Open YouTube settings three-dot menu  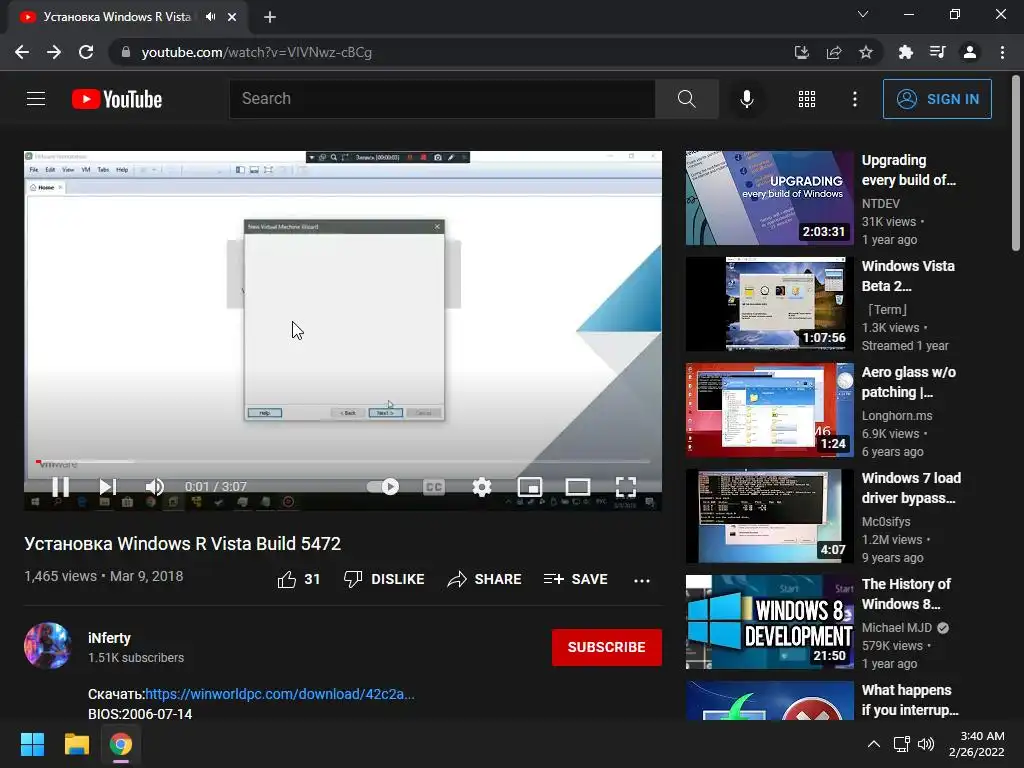(855, 99)
